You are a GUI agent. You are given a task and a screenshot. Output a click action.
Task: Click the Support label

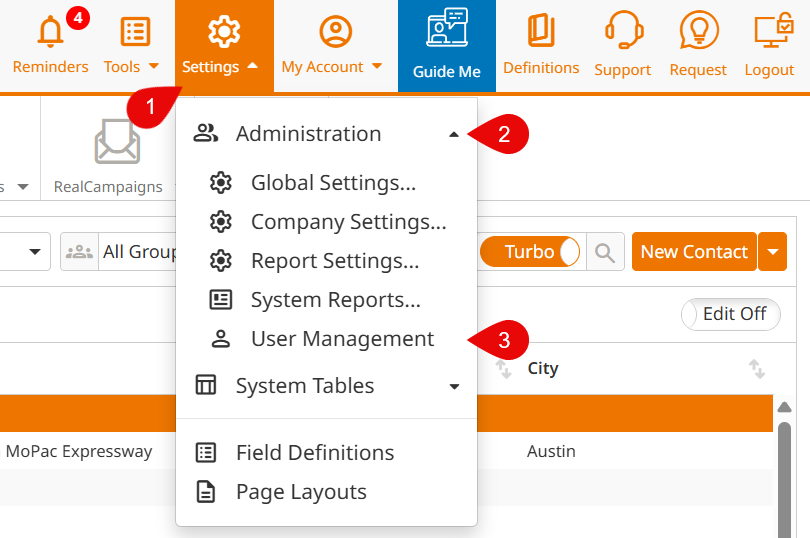pyautogui.click(x=622, y=70)
